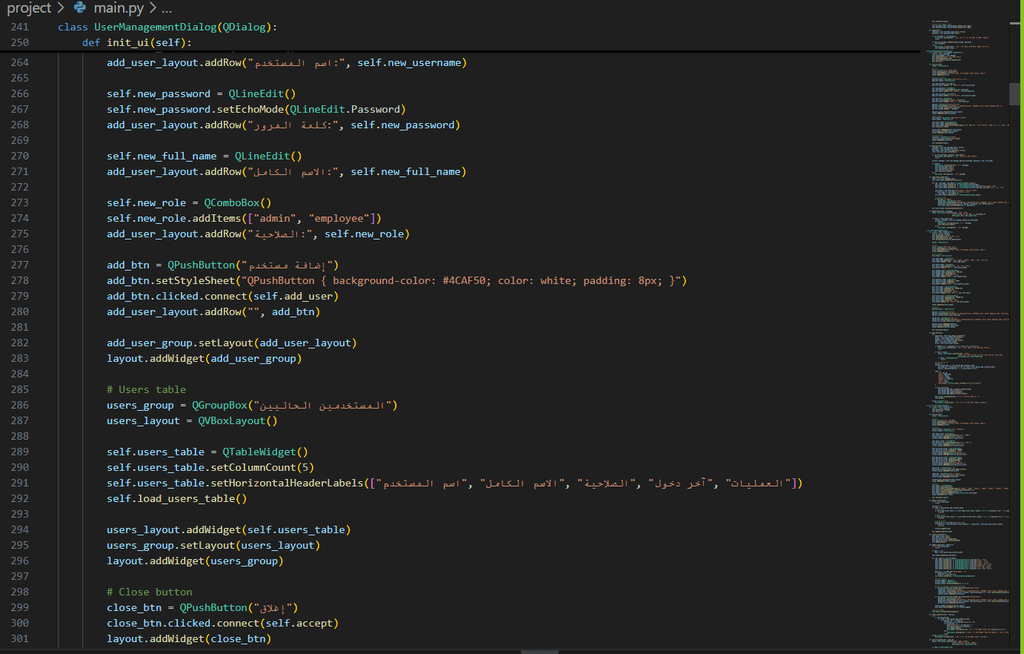Screen dimensions: 1024x654
Task: Click the minimap code overview
Action: pos(967,333)
